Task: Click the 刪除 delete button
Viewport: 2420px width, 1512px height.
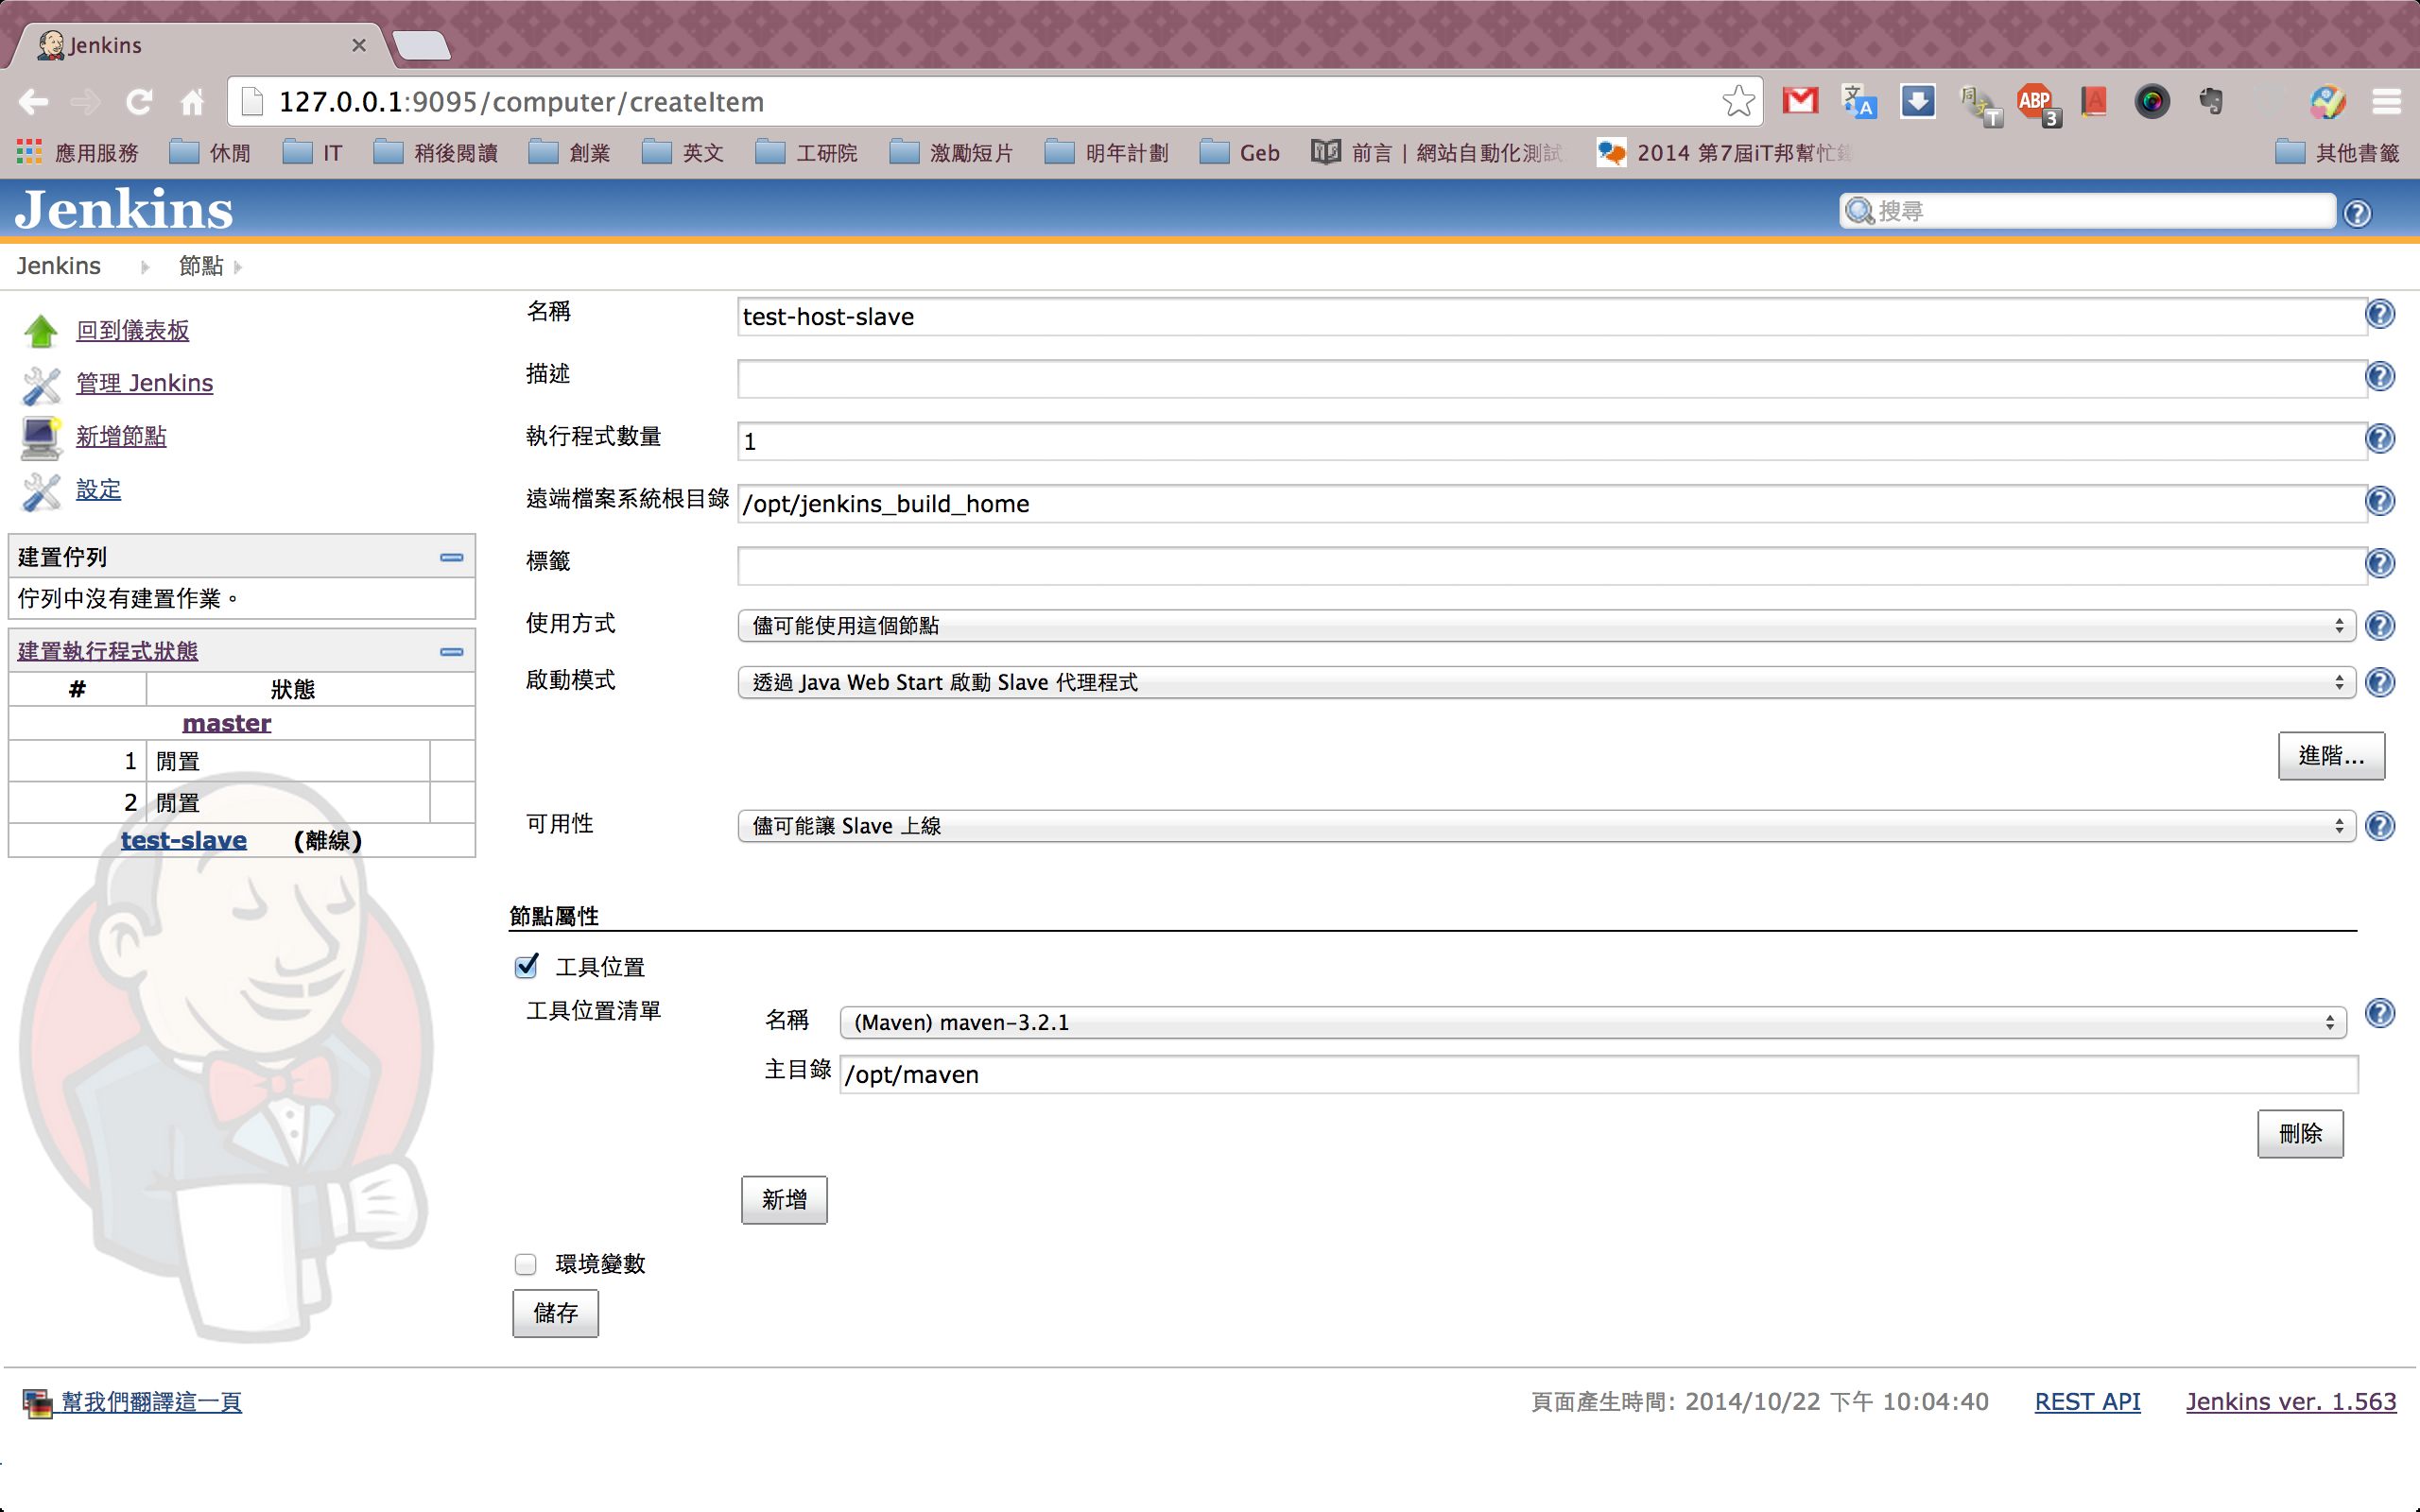Action: (2300, 1134)
